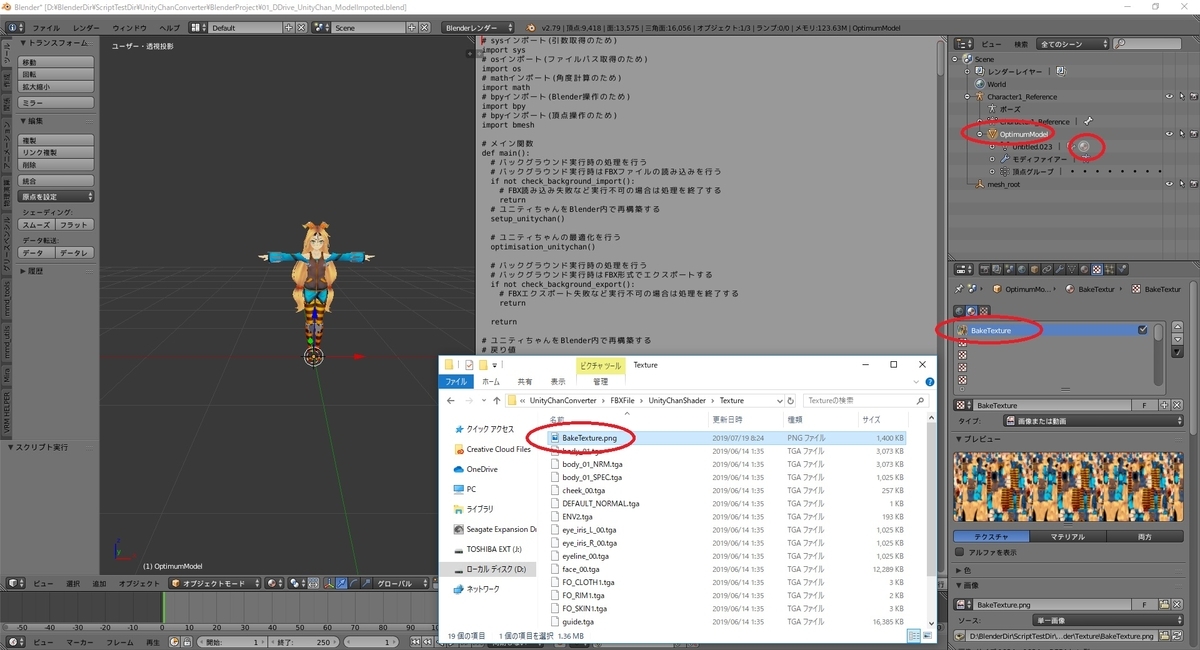Expand モディファイアー node in outliner
Viewport: 1200px width, 650px height.
[x=992, y=159]
